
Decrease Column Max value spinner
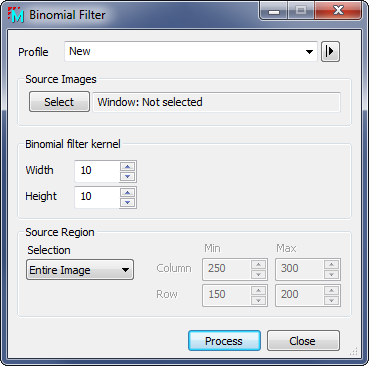(x=331, y=274)
